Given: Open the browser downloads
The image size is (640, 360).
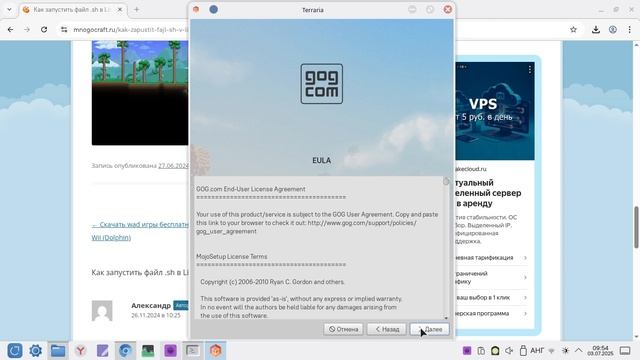Looking at the screenshot, I should click(x=596, y=29).
